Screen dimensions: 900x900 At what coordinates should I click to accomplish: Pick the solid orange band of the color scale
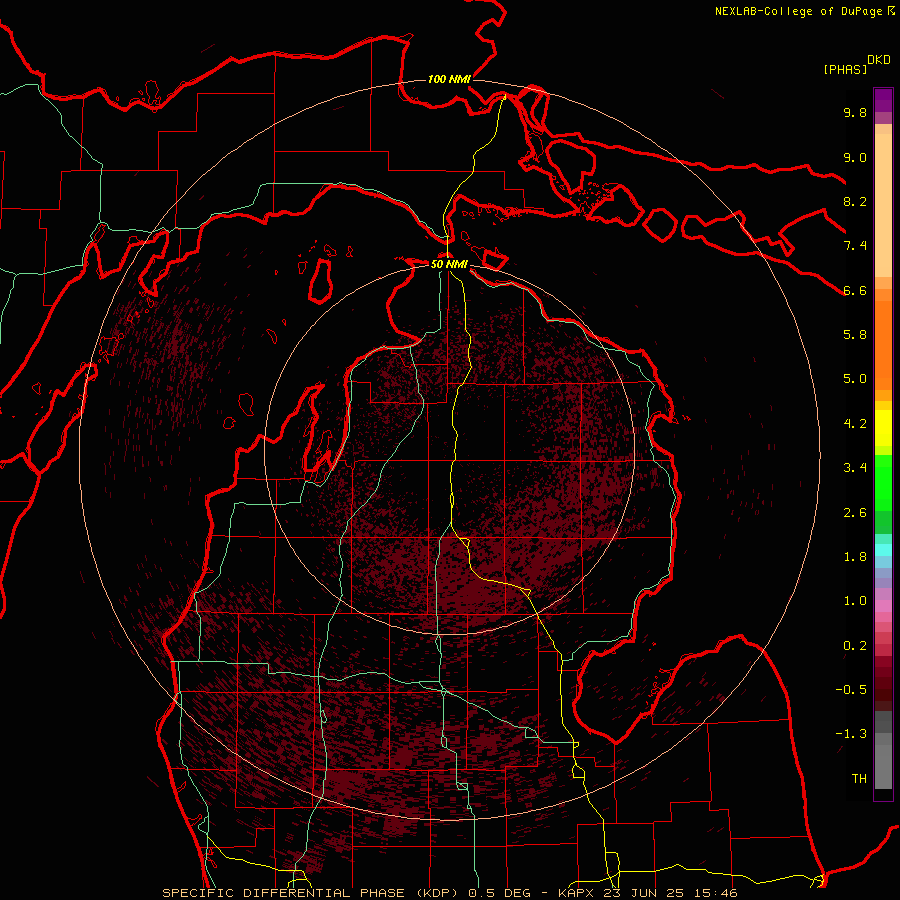(883, 344)
